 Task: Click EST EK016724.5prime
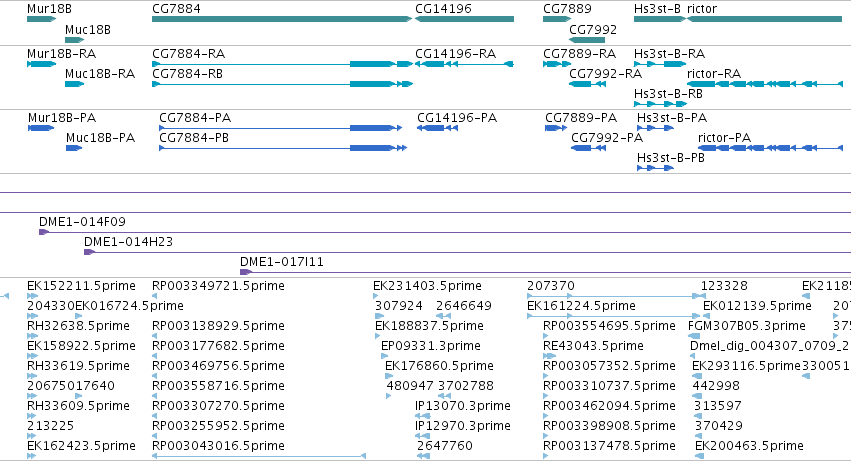pyautogui.click(x=129, y=306)
